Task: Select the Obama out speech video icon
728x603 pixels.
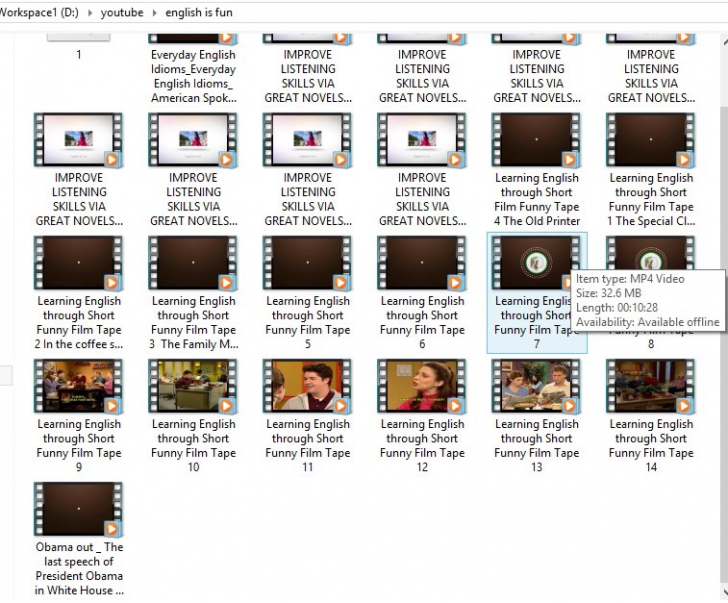Action: point(78,509)
